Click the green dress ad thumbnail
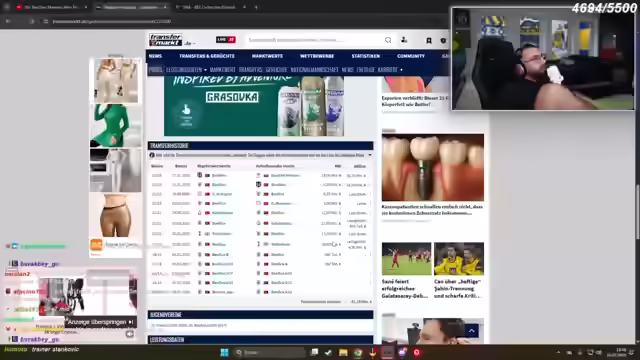This screenshot has height=360, width=640. point(116,126)
